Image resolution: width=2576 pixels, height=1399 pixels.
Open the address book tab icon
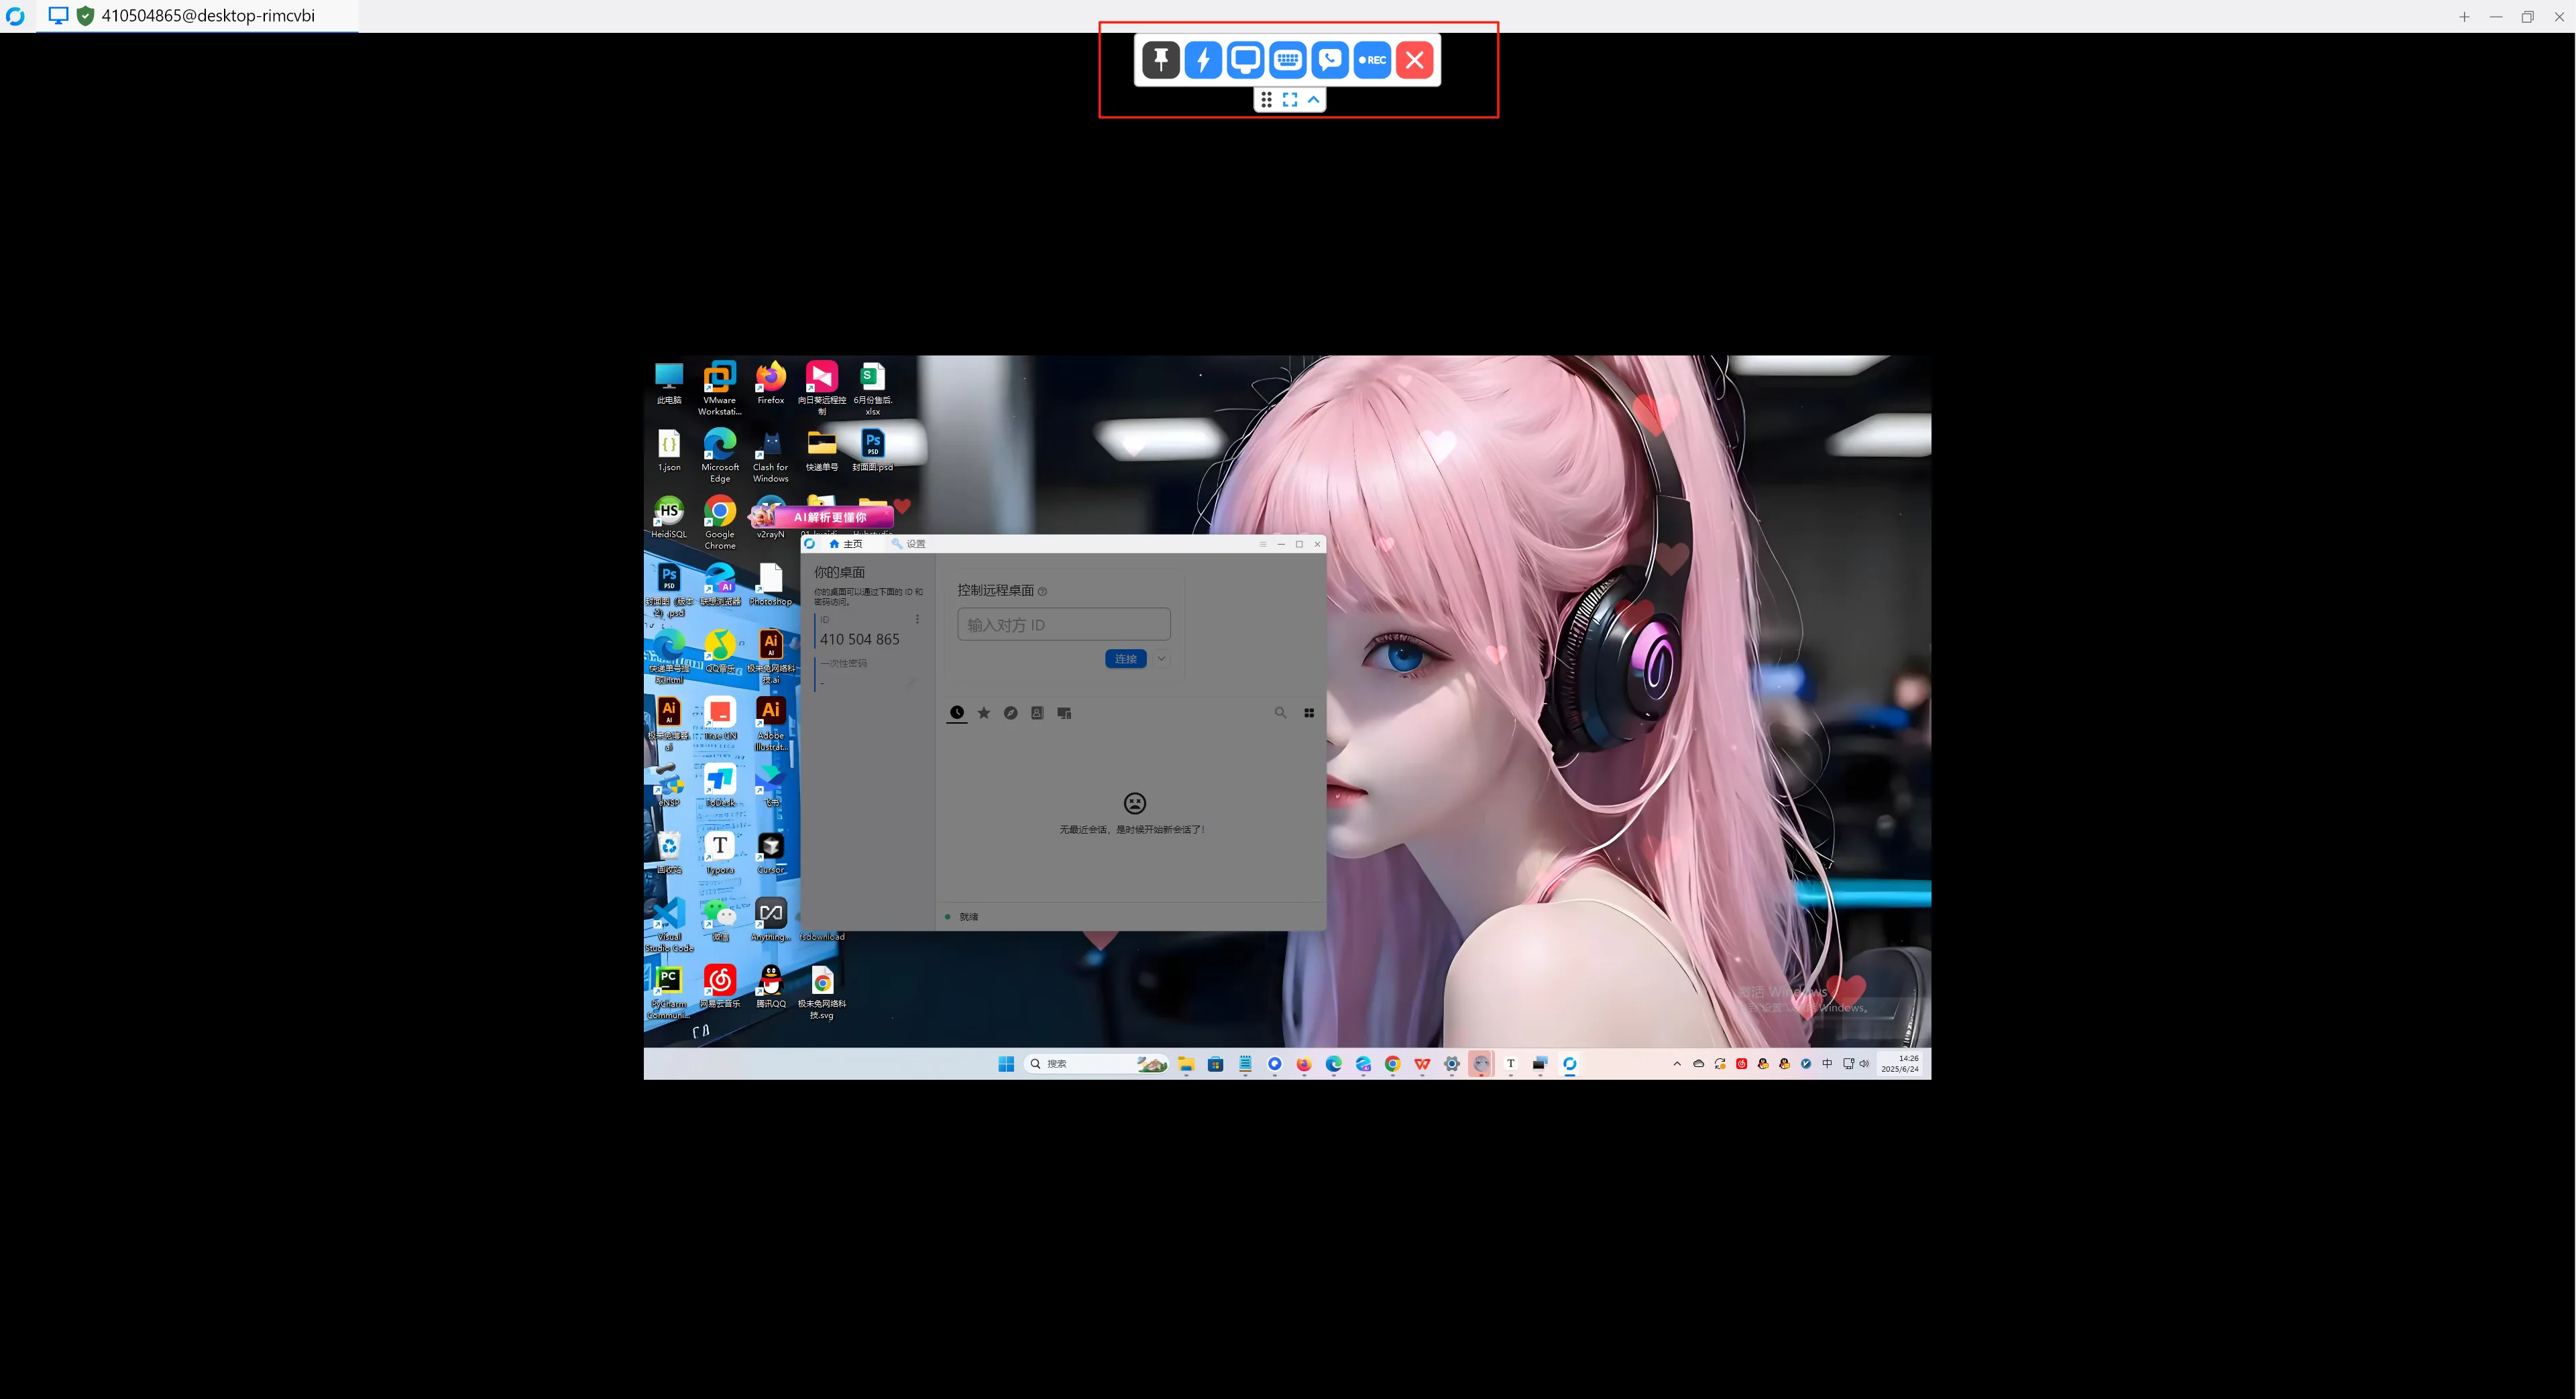[1037, 713]
